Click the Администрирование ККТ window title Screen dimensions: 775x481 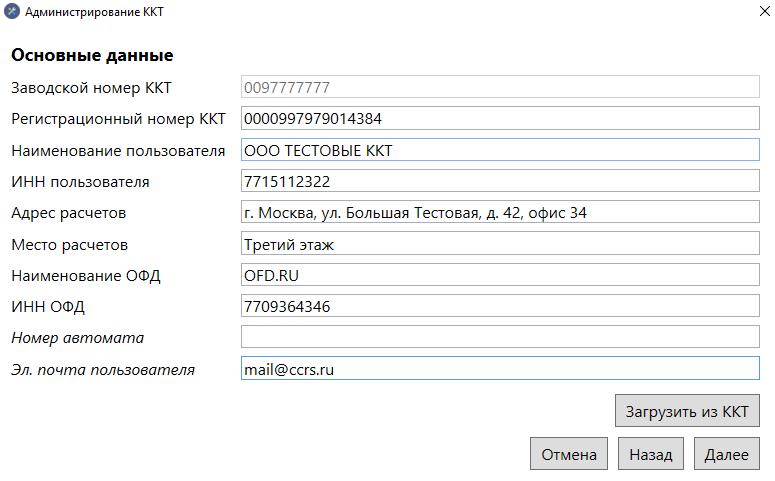coord(94,12)
